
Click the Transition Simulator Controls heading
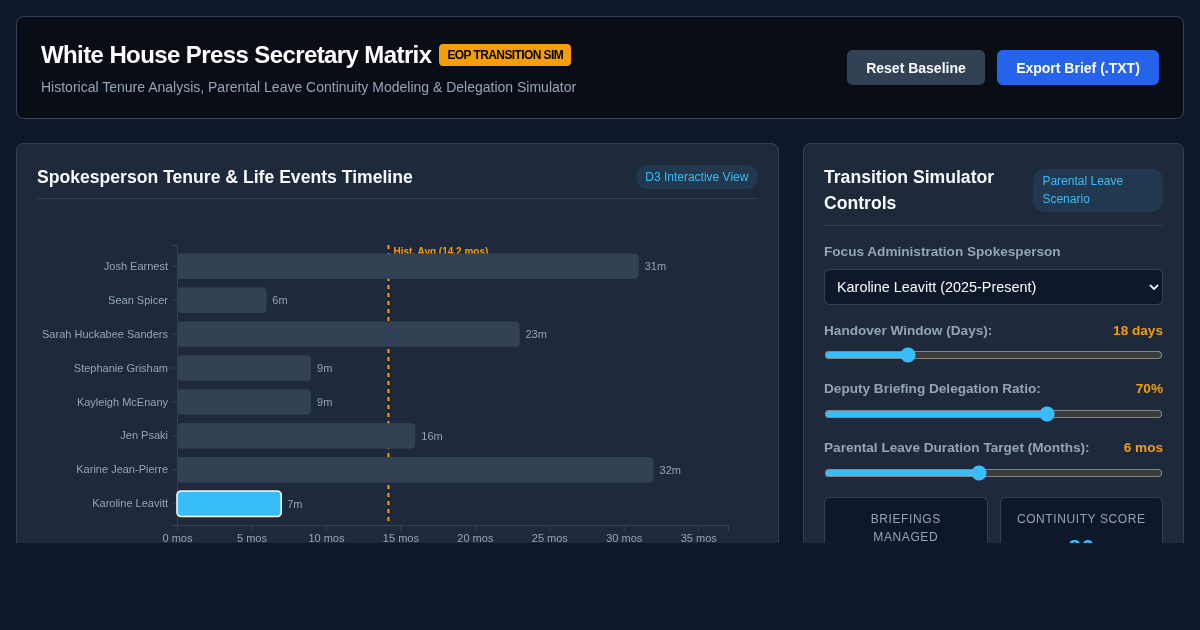[909, 190]
